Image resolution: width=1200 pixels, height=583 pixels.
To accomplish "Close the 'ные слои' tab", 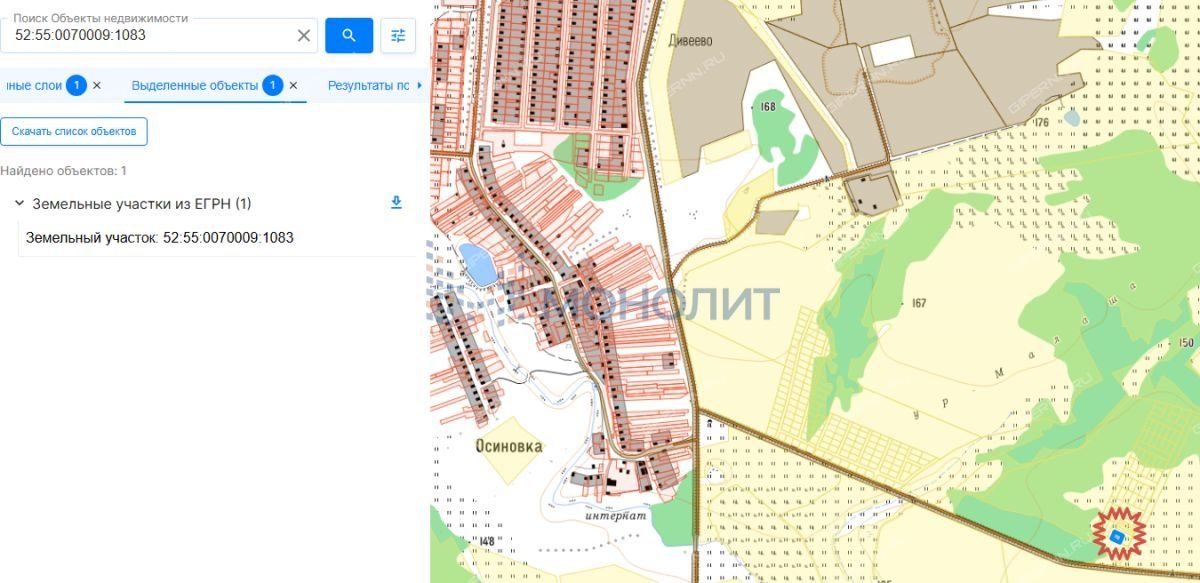I will click(x=97, y=86).
